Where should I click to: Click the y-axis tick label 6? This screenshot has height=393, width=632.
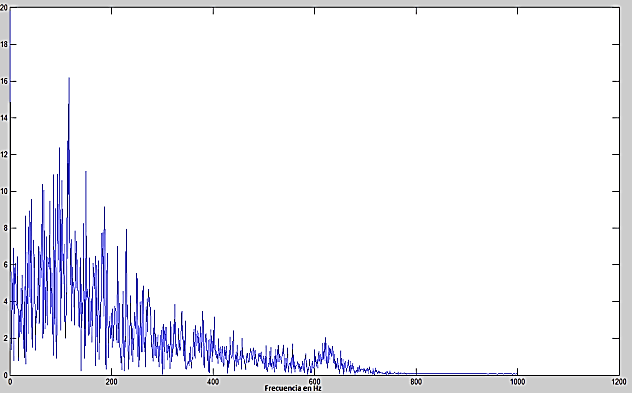[5, 264]
